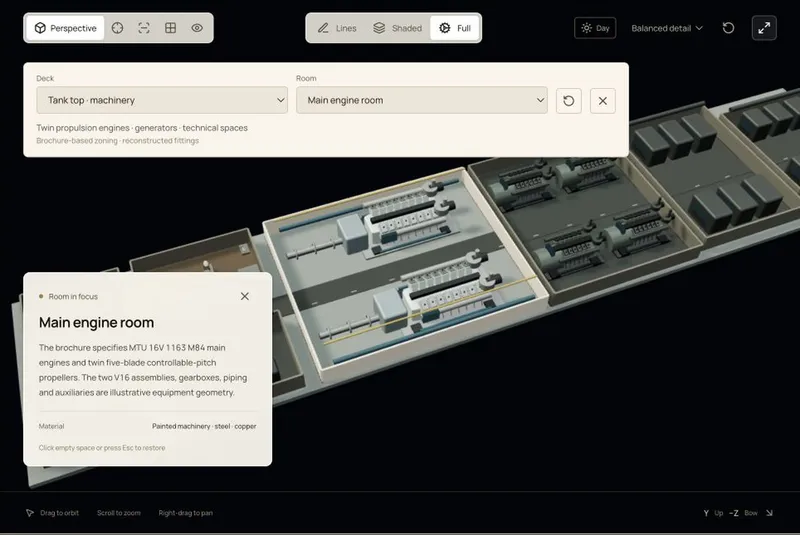The width and height of the screenshot is (800, 535).
Task: Click the Right-drag to pan hint
Action: tap(186, 513)
